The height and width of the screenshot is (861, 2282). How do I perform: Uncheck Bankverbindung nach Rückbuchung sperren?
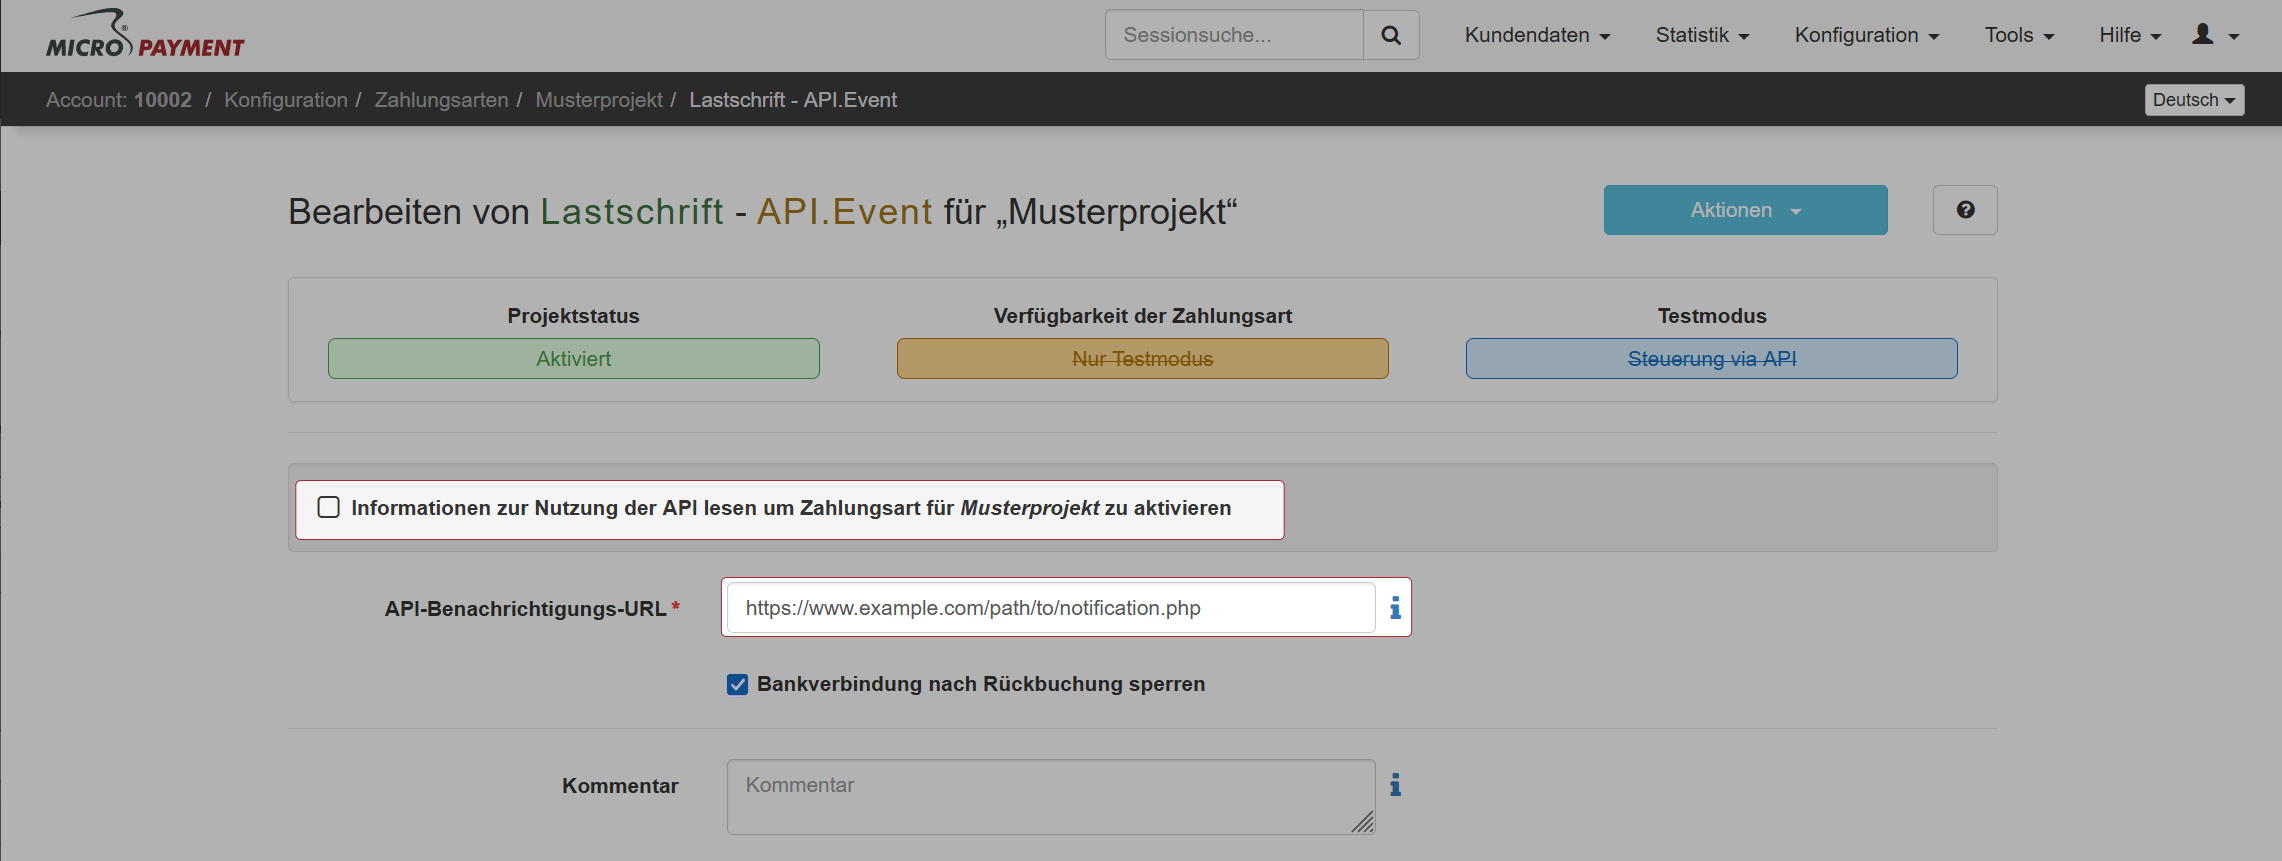coord(738,685)
